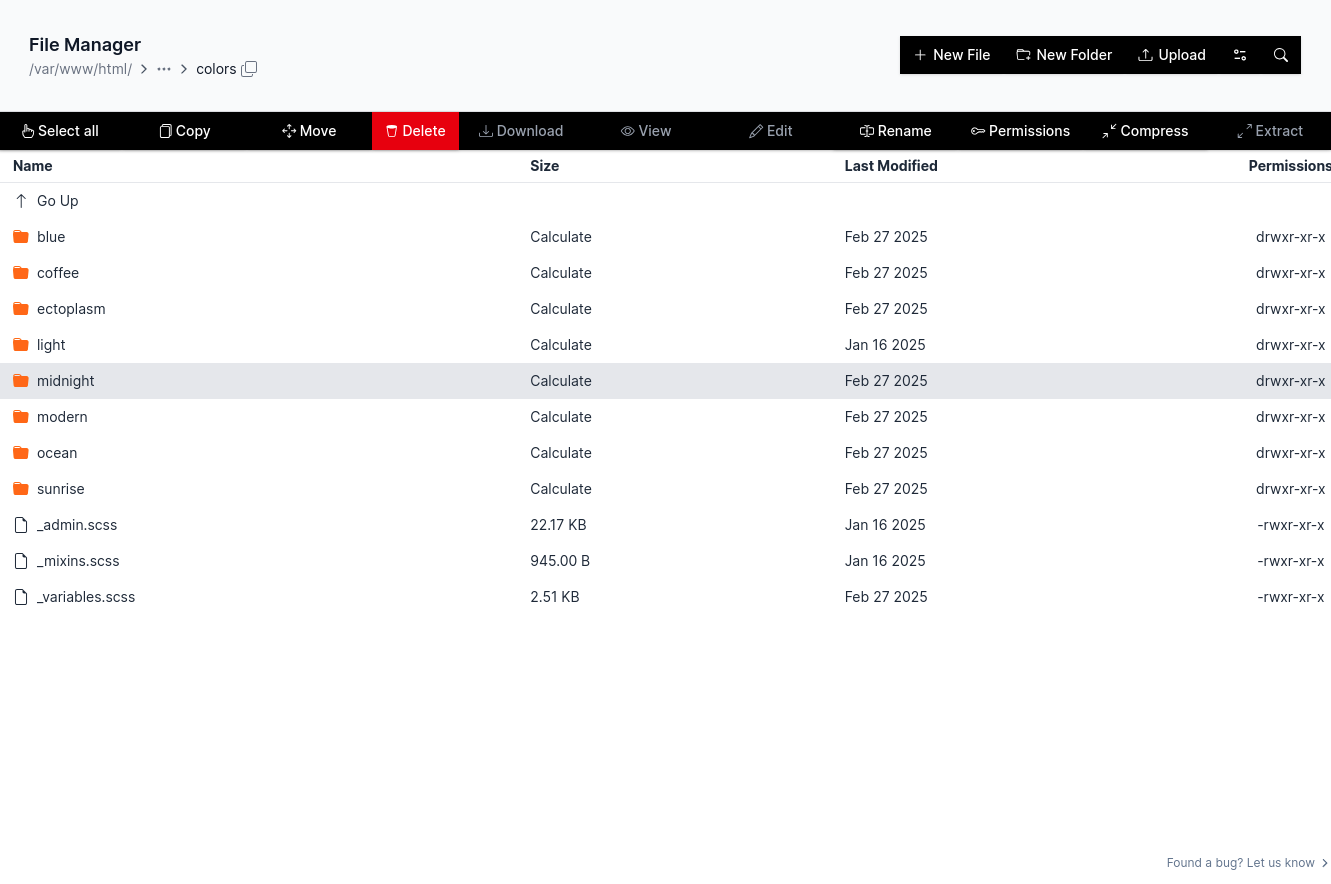Click Compress in the toolbar

pos(1145,131)
